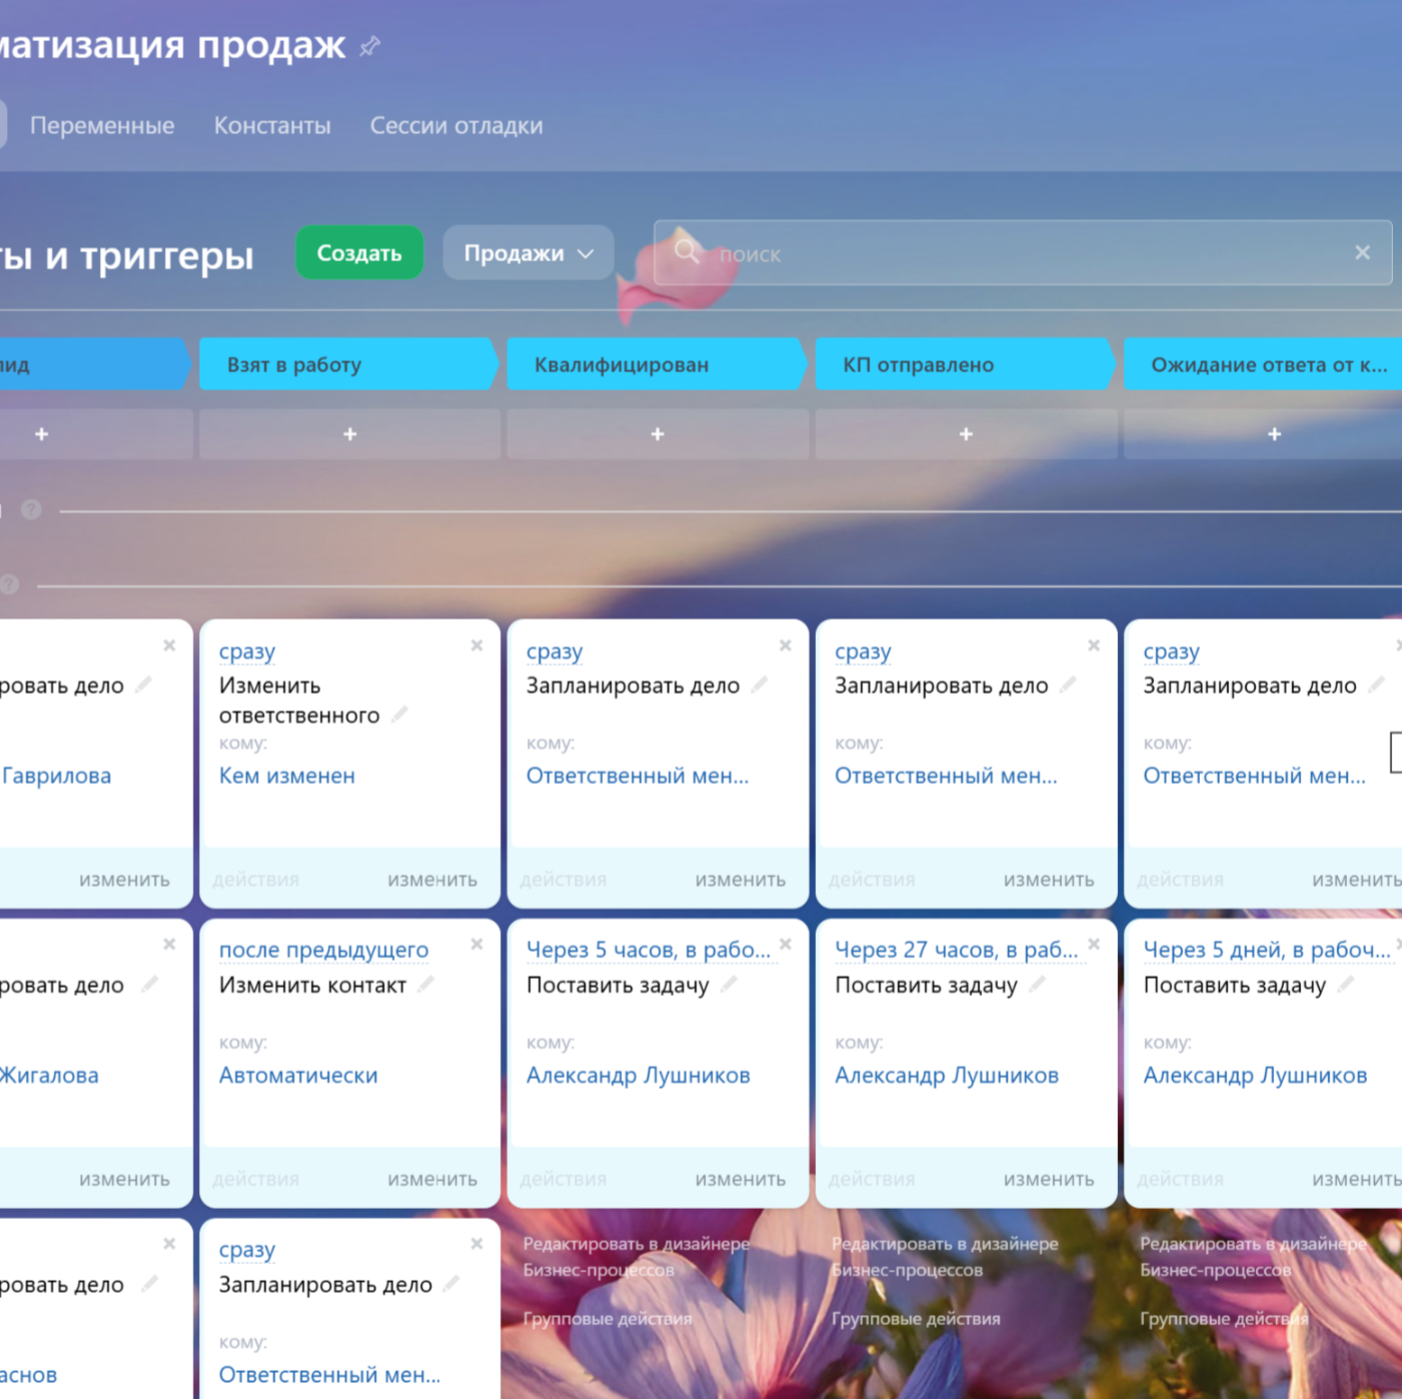Delete the Через 27 часов task robot
The height and width of the screenshot is (1399, 1402).
(1094, 944)
